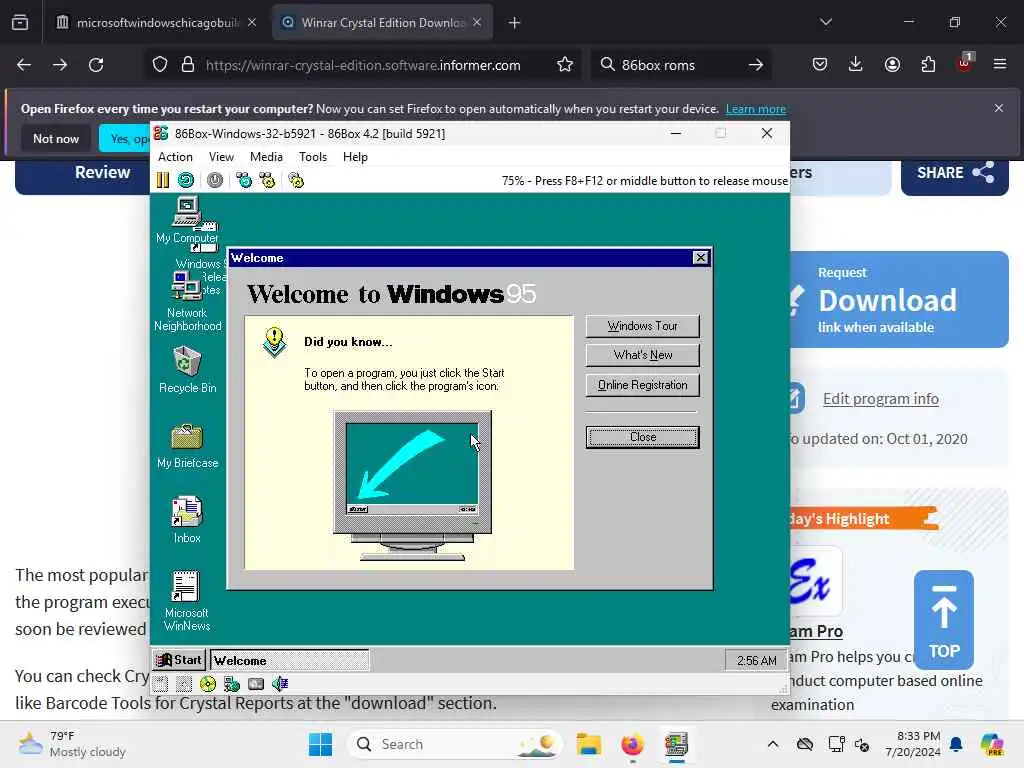The image size is (1024, 768).
Task: Open 86Box settings with the gear icon
Action: click(x=296, y=180)
